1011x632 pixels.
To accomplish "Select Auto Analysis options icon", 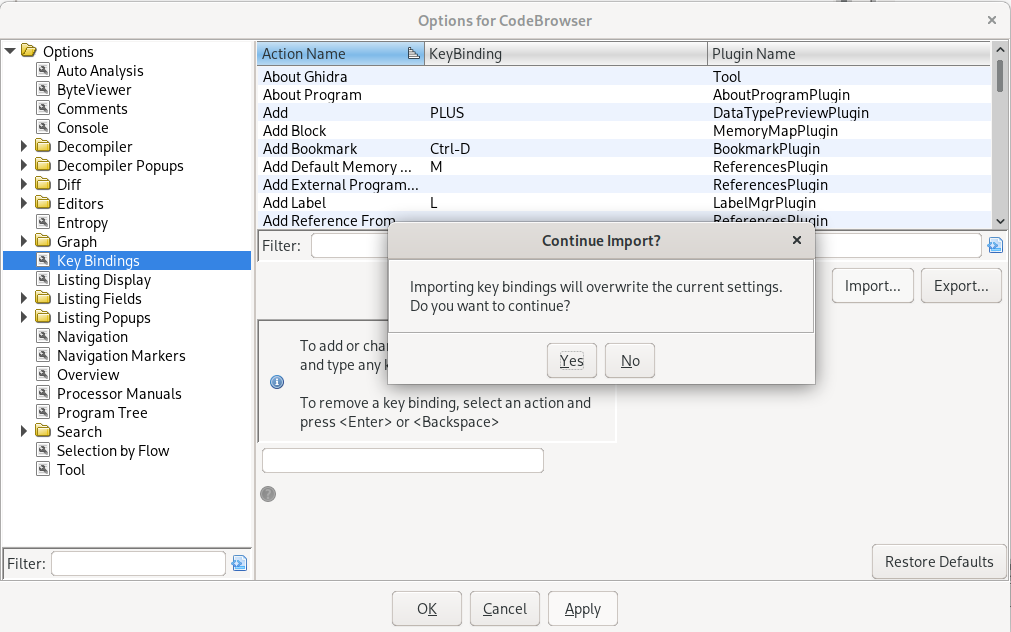I will 43,70.
